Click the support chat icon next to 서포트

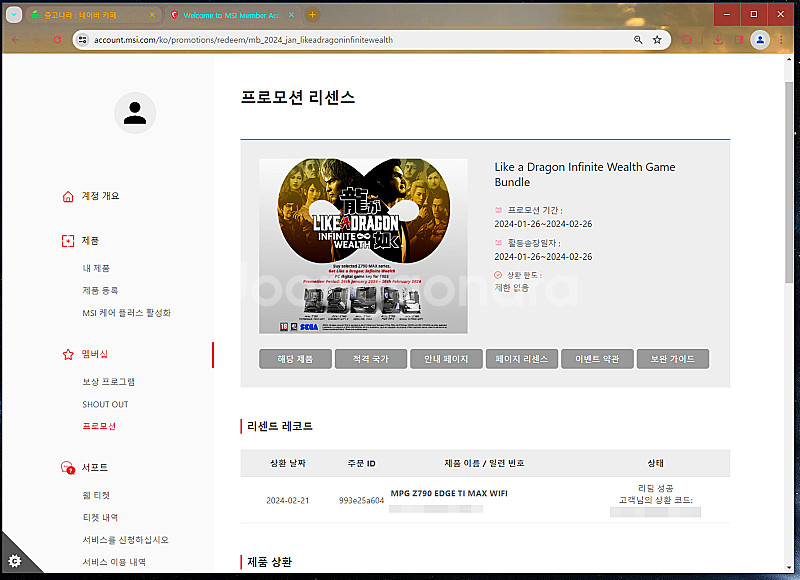click(x=68, y=467)
